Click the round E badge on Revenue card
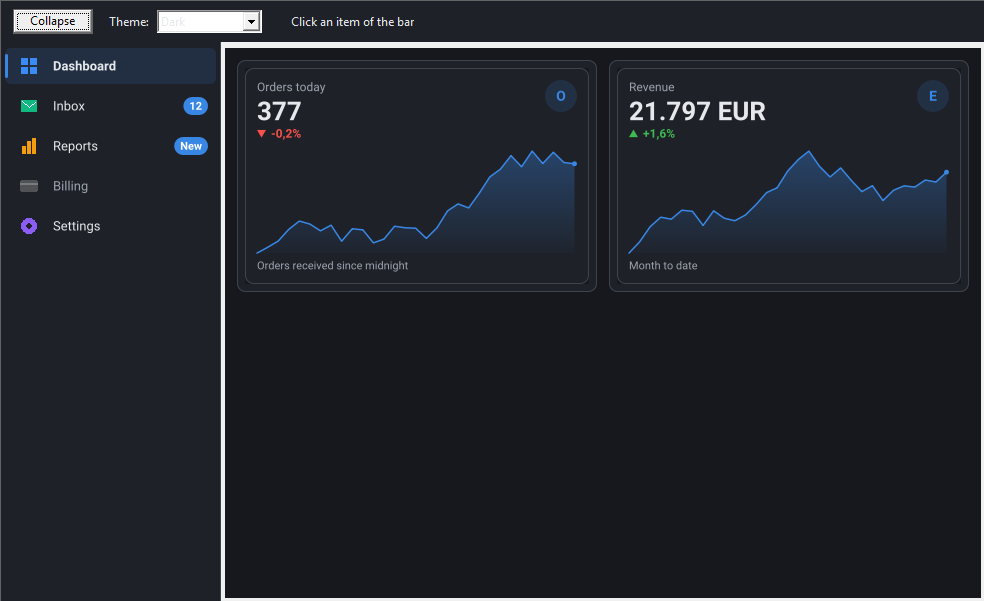The image size is (984, 601). coord(933,96)
